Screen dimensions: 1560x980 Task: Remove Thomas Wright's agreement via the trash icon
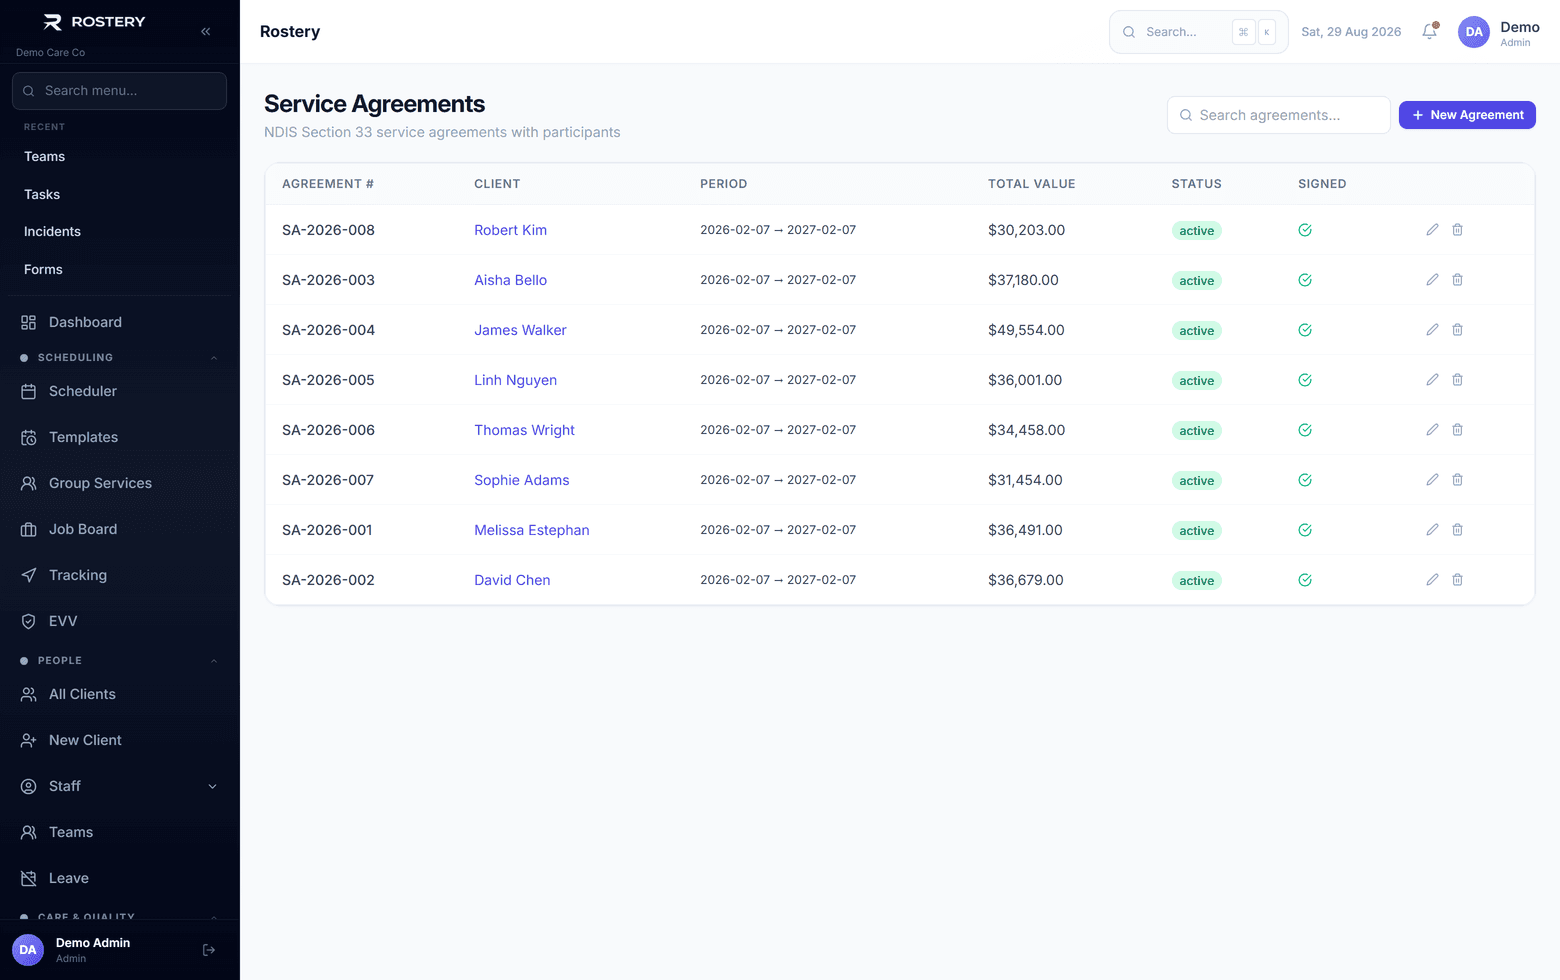tap(1457, 430)
